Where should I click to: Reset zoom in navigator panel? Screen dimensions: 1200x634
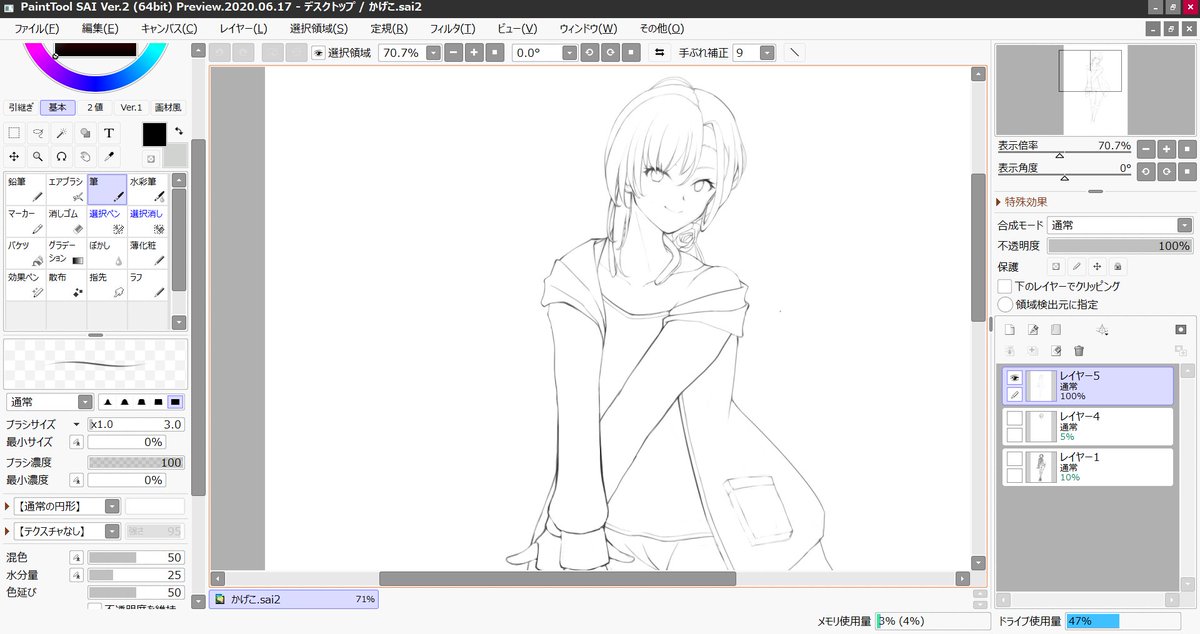coord(1186,148)
